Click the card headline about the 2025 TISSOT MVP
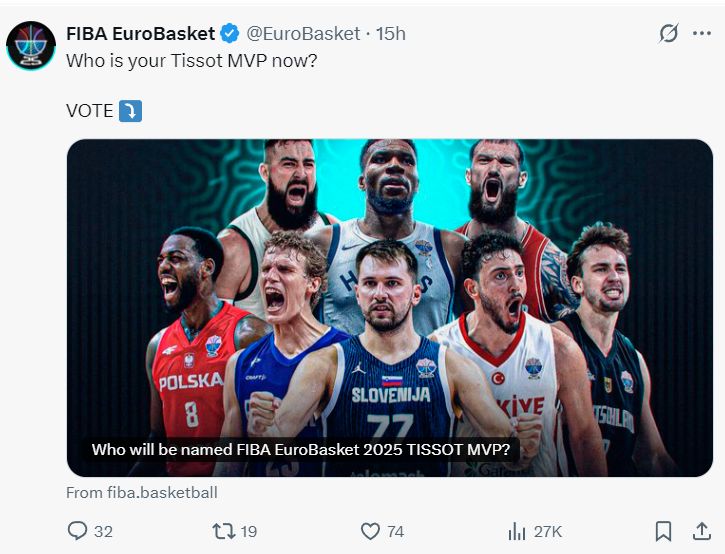Screen dimensions: 725x554 [300, 450]
